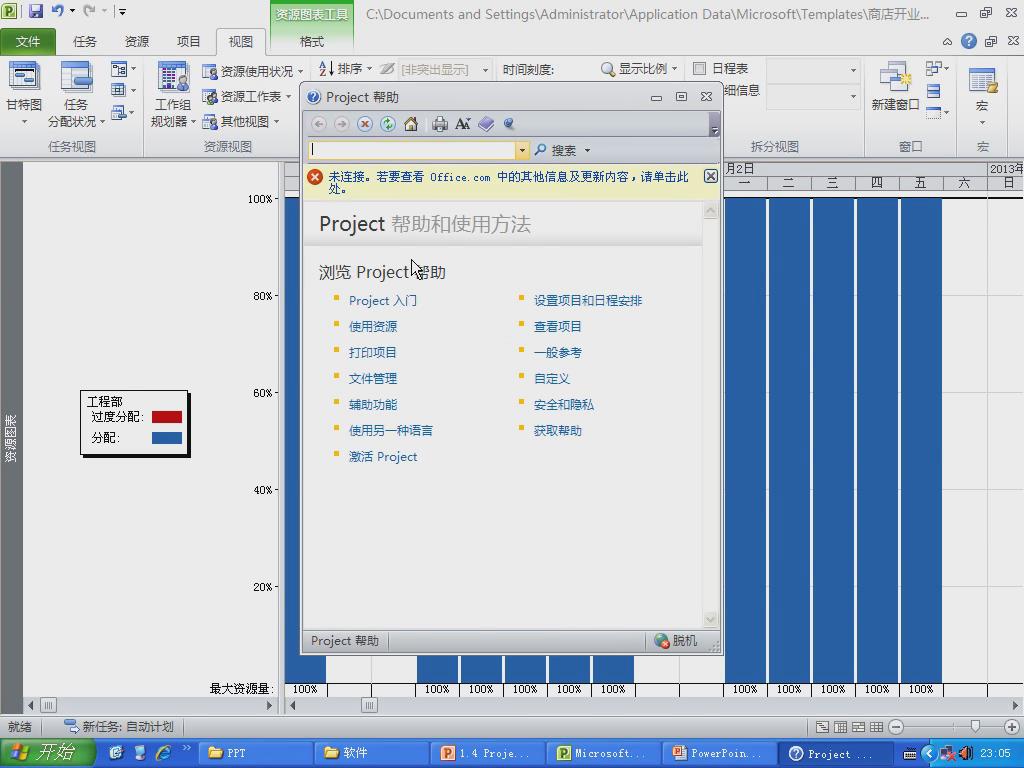
Task: Switch to the 资源 ribbon tab
Action: (136, 42)
